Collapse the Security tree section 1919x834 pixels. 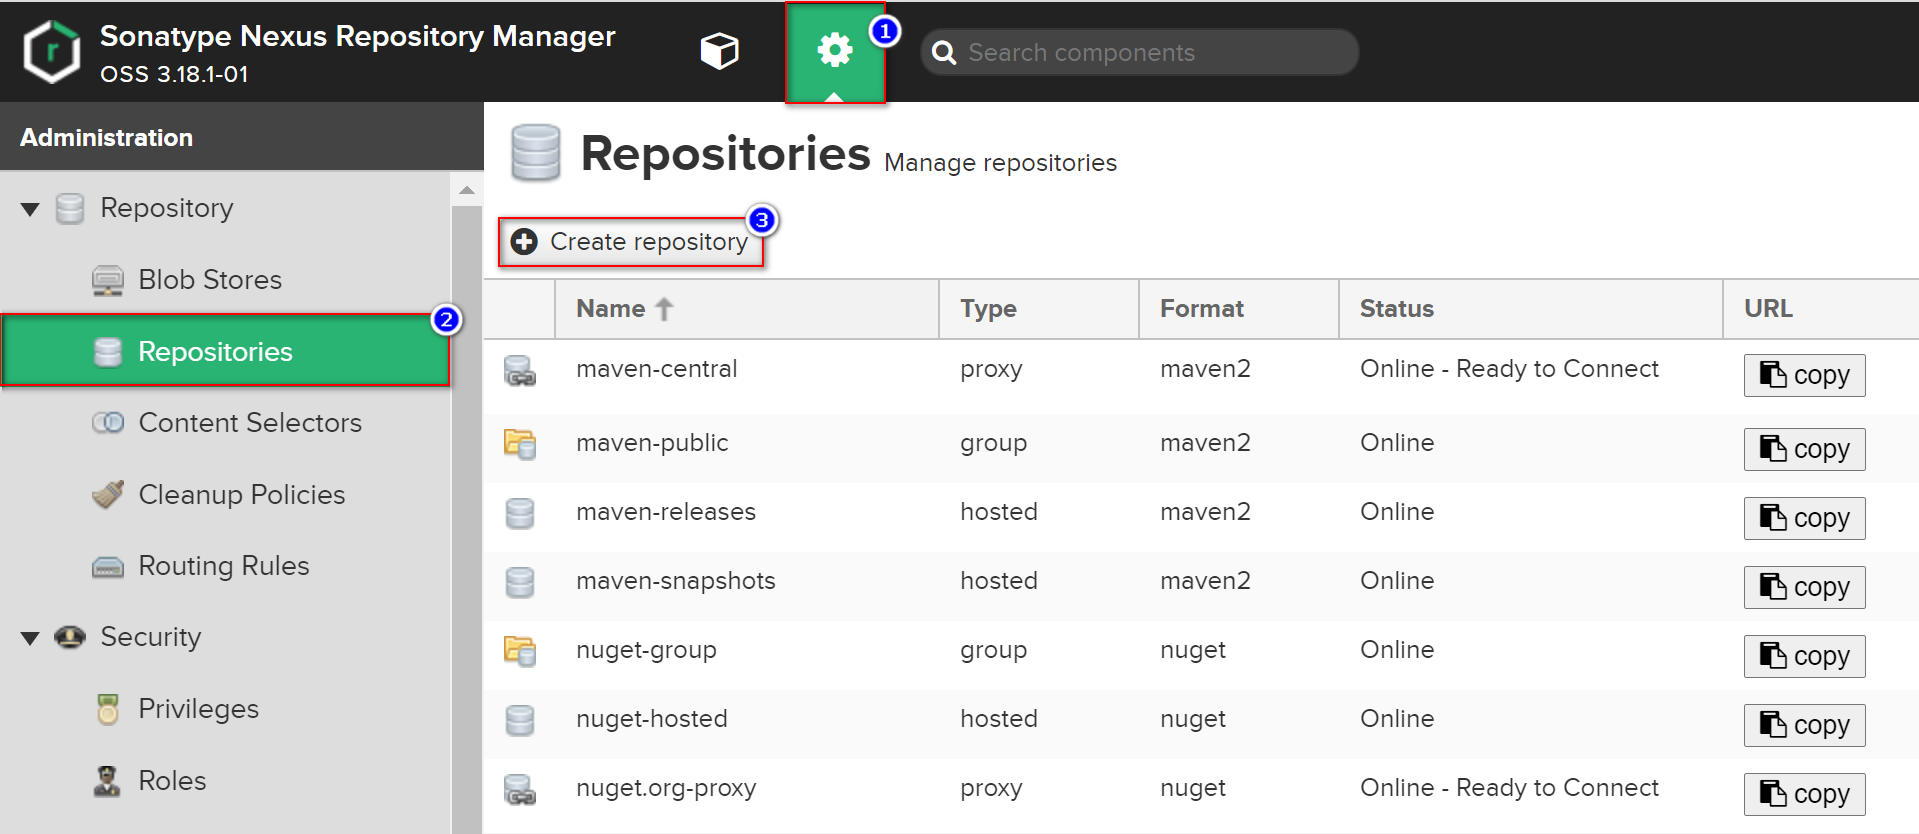(30, 638)
